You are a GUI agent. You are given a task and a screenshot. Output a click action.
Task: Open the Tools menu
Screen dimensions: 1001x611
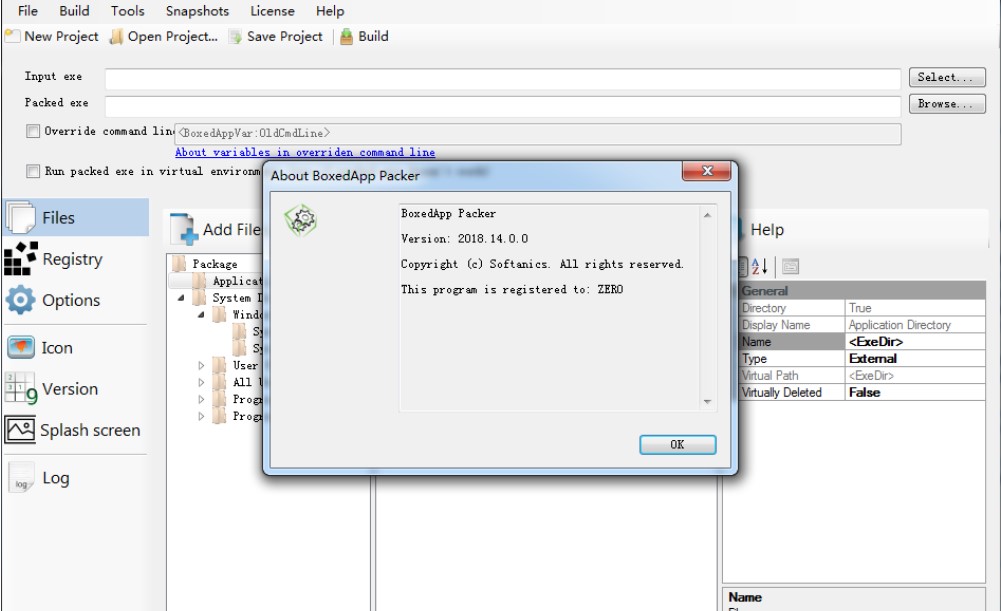pyautogui.click(x=128, y=11)
